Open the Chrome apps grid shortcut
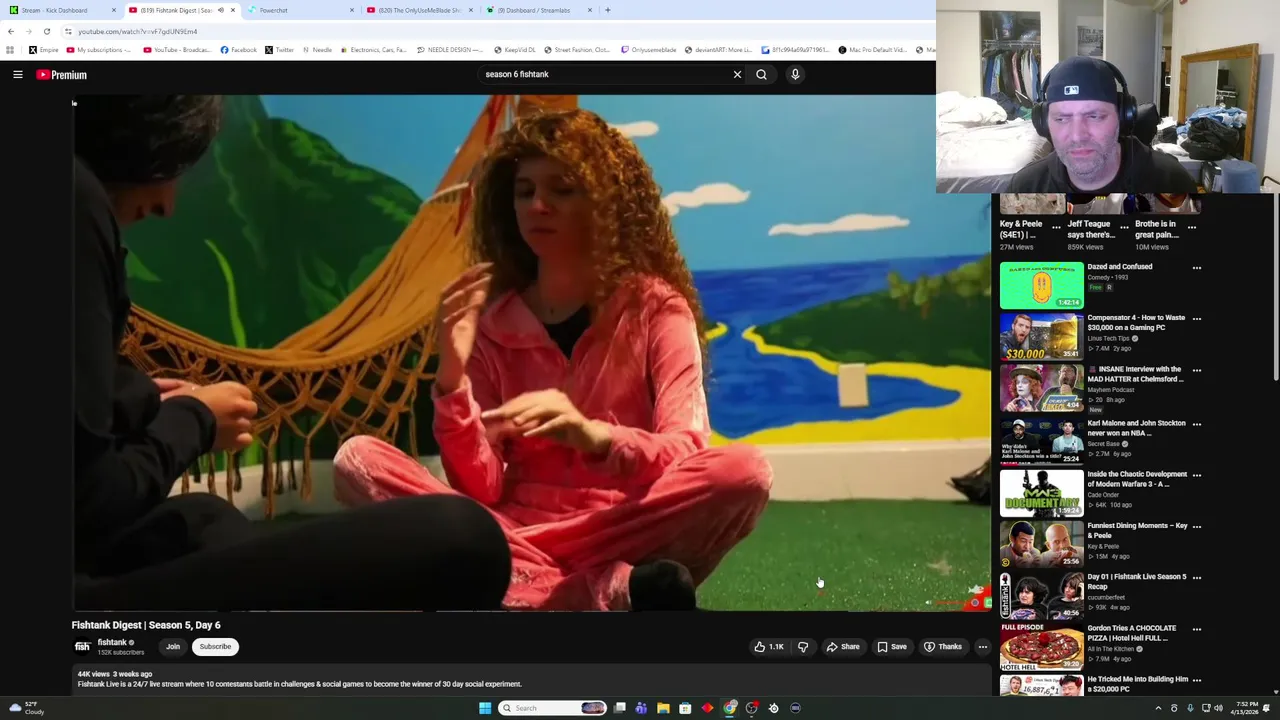1280x720 pixels. tap(10, 50)
